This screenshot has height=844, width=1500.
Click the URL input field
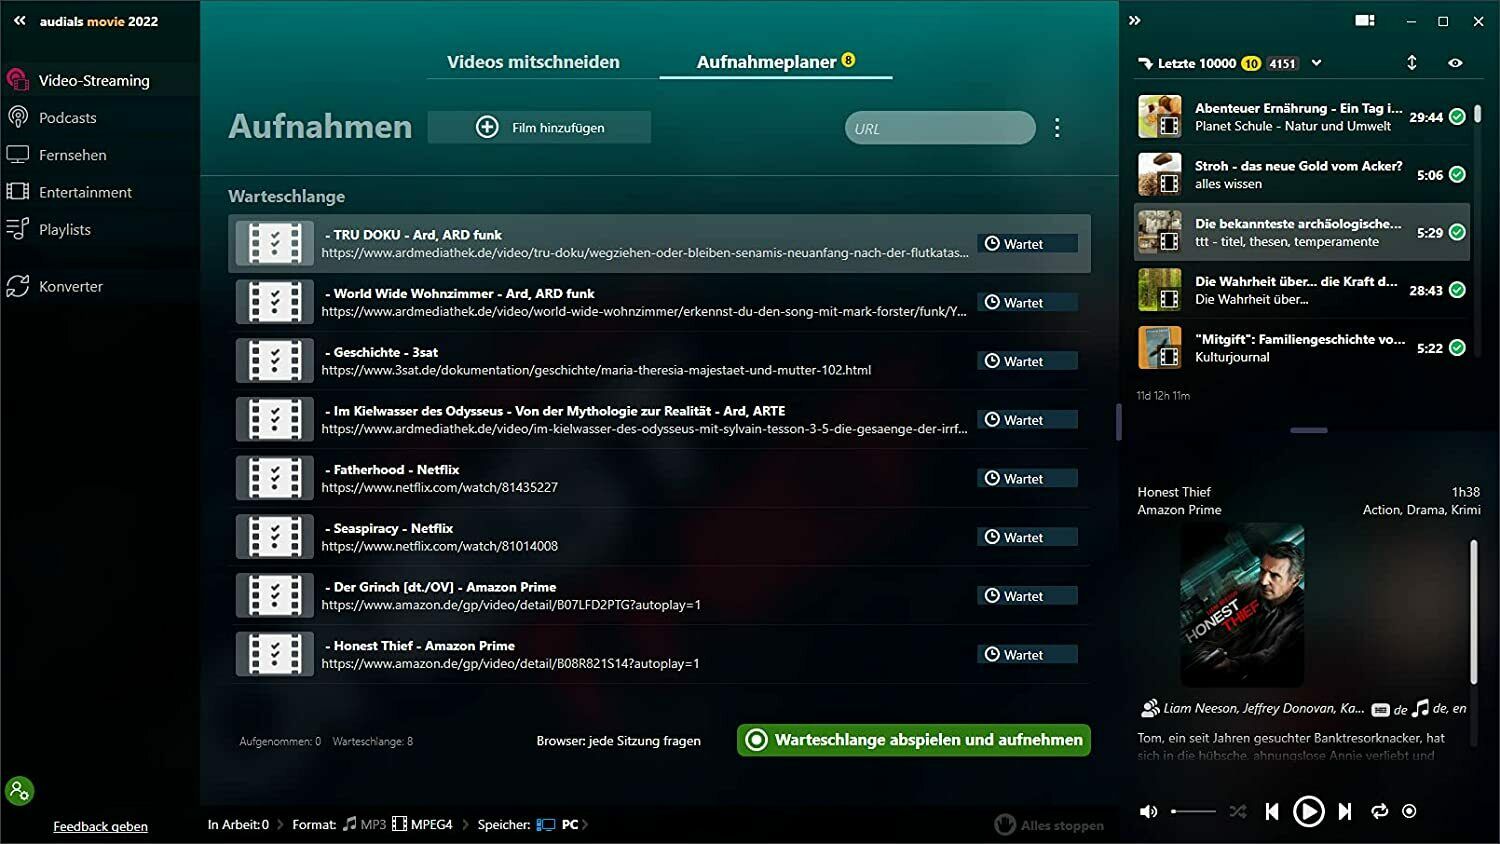point(939,128)
